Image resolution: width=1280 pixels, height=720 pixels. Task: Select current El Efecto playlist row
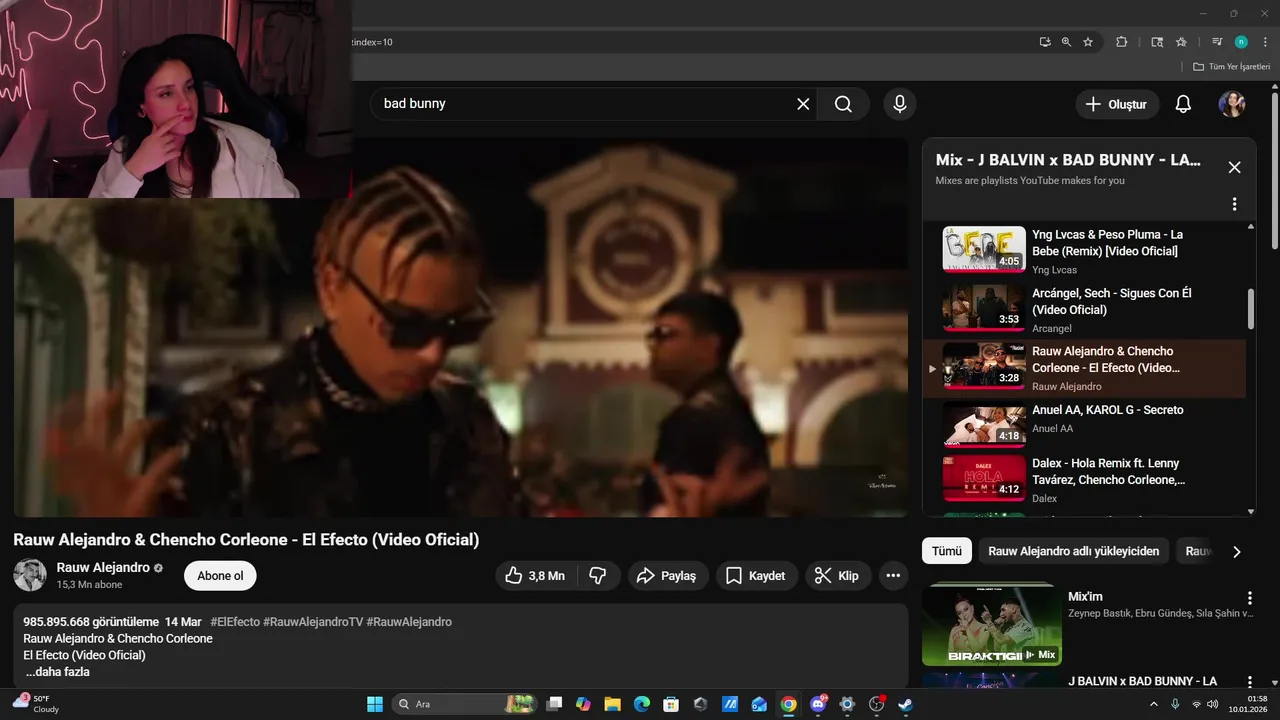click(x=1084, y=368)
